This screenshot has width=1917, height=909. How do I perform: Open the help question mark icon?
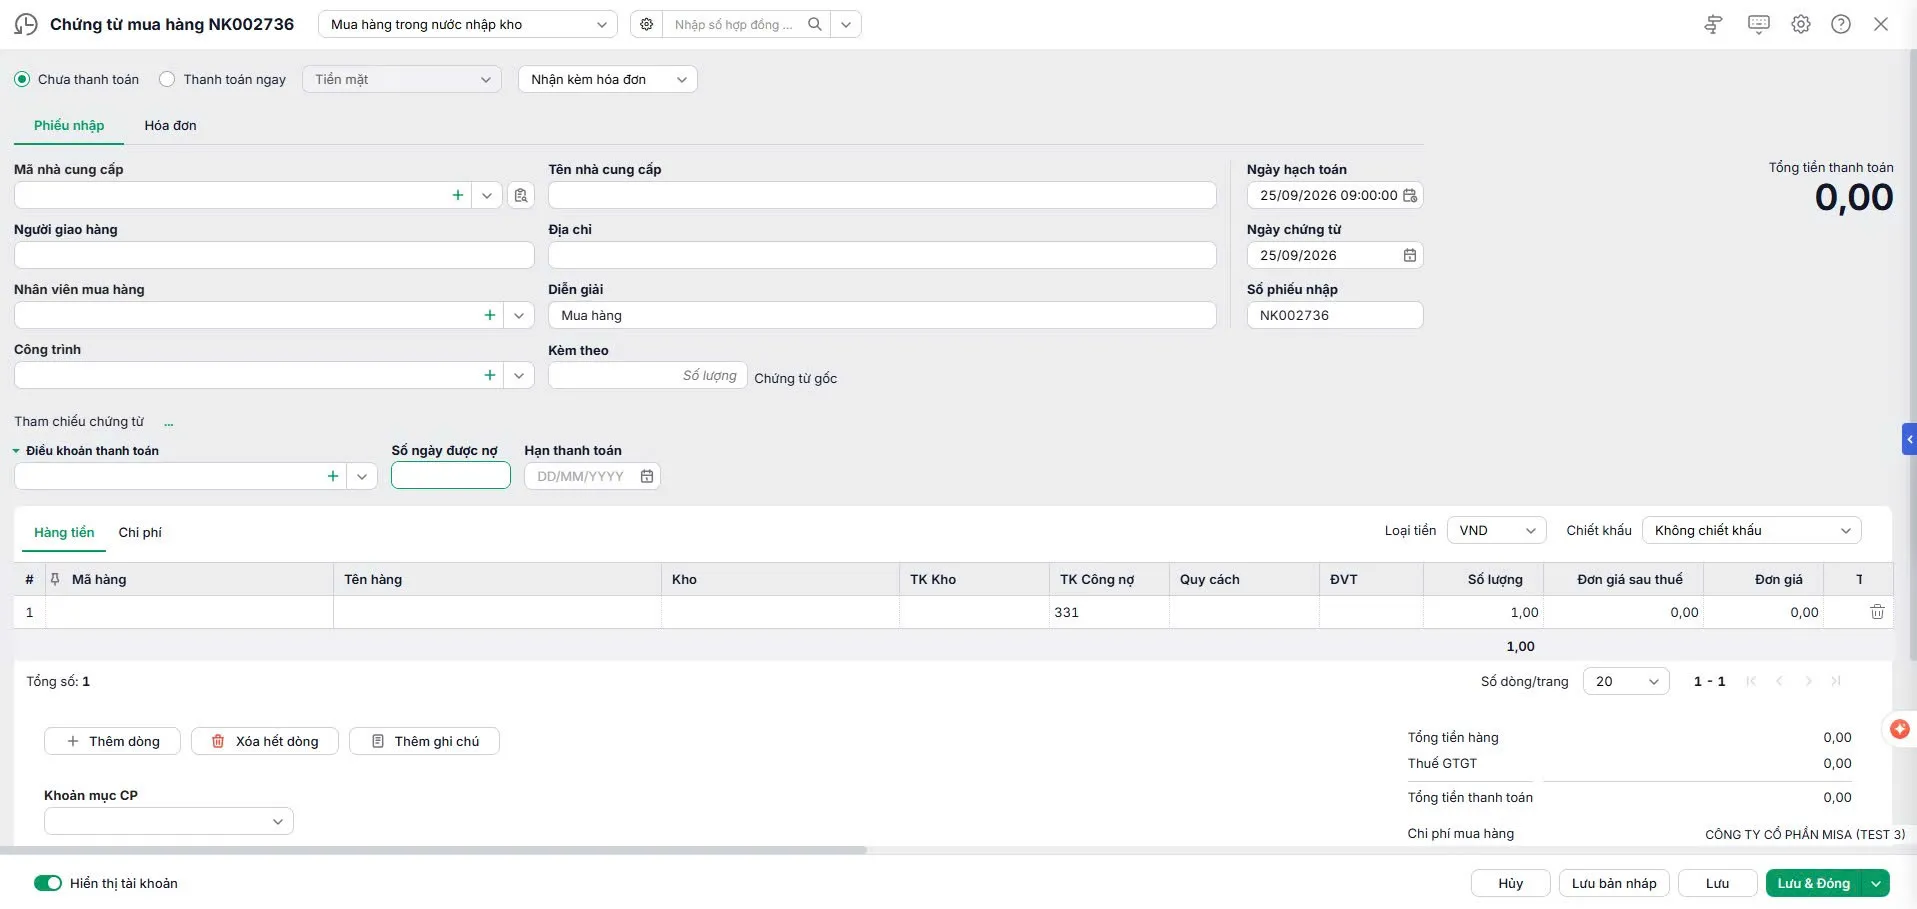[x=1840, y=24]
